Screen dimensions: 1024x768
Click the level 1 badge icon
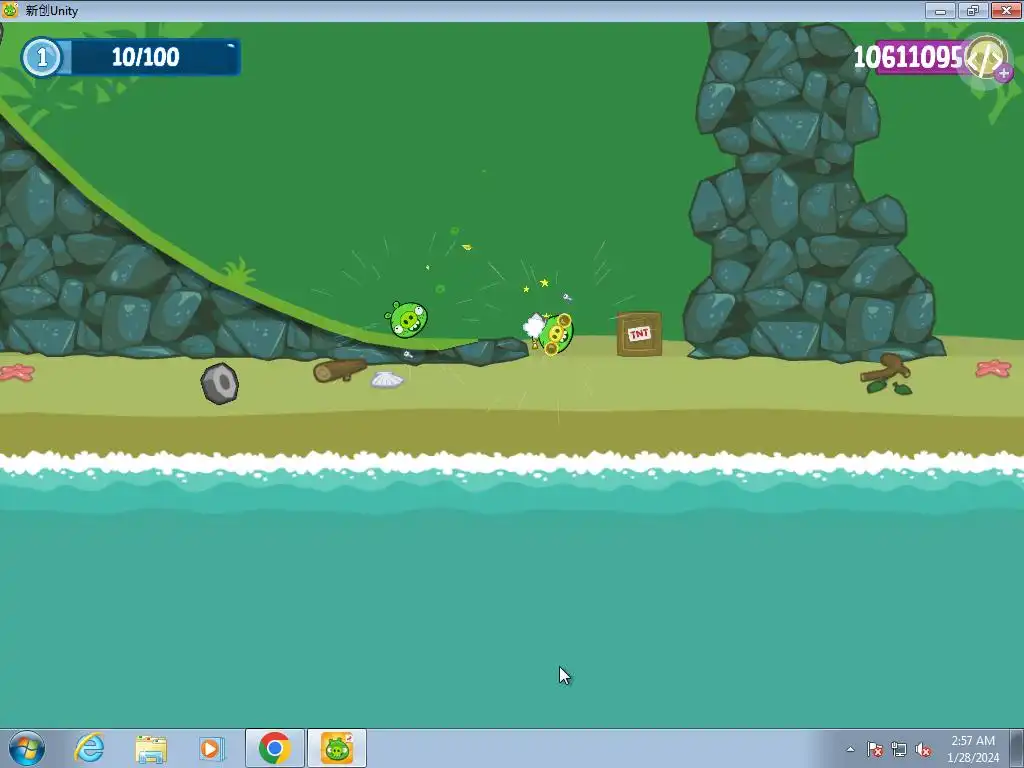(x=41, y=57)
